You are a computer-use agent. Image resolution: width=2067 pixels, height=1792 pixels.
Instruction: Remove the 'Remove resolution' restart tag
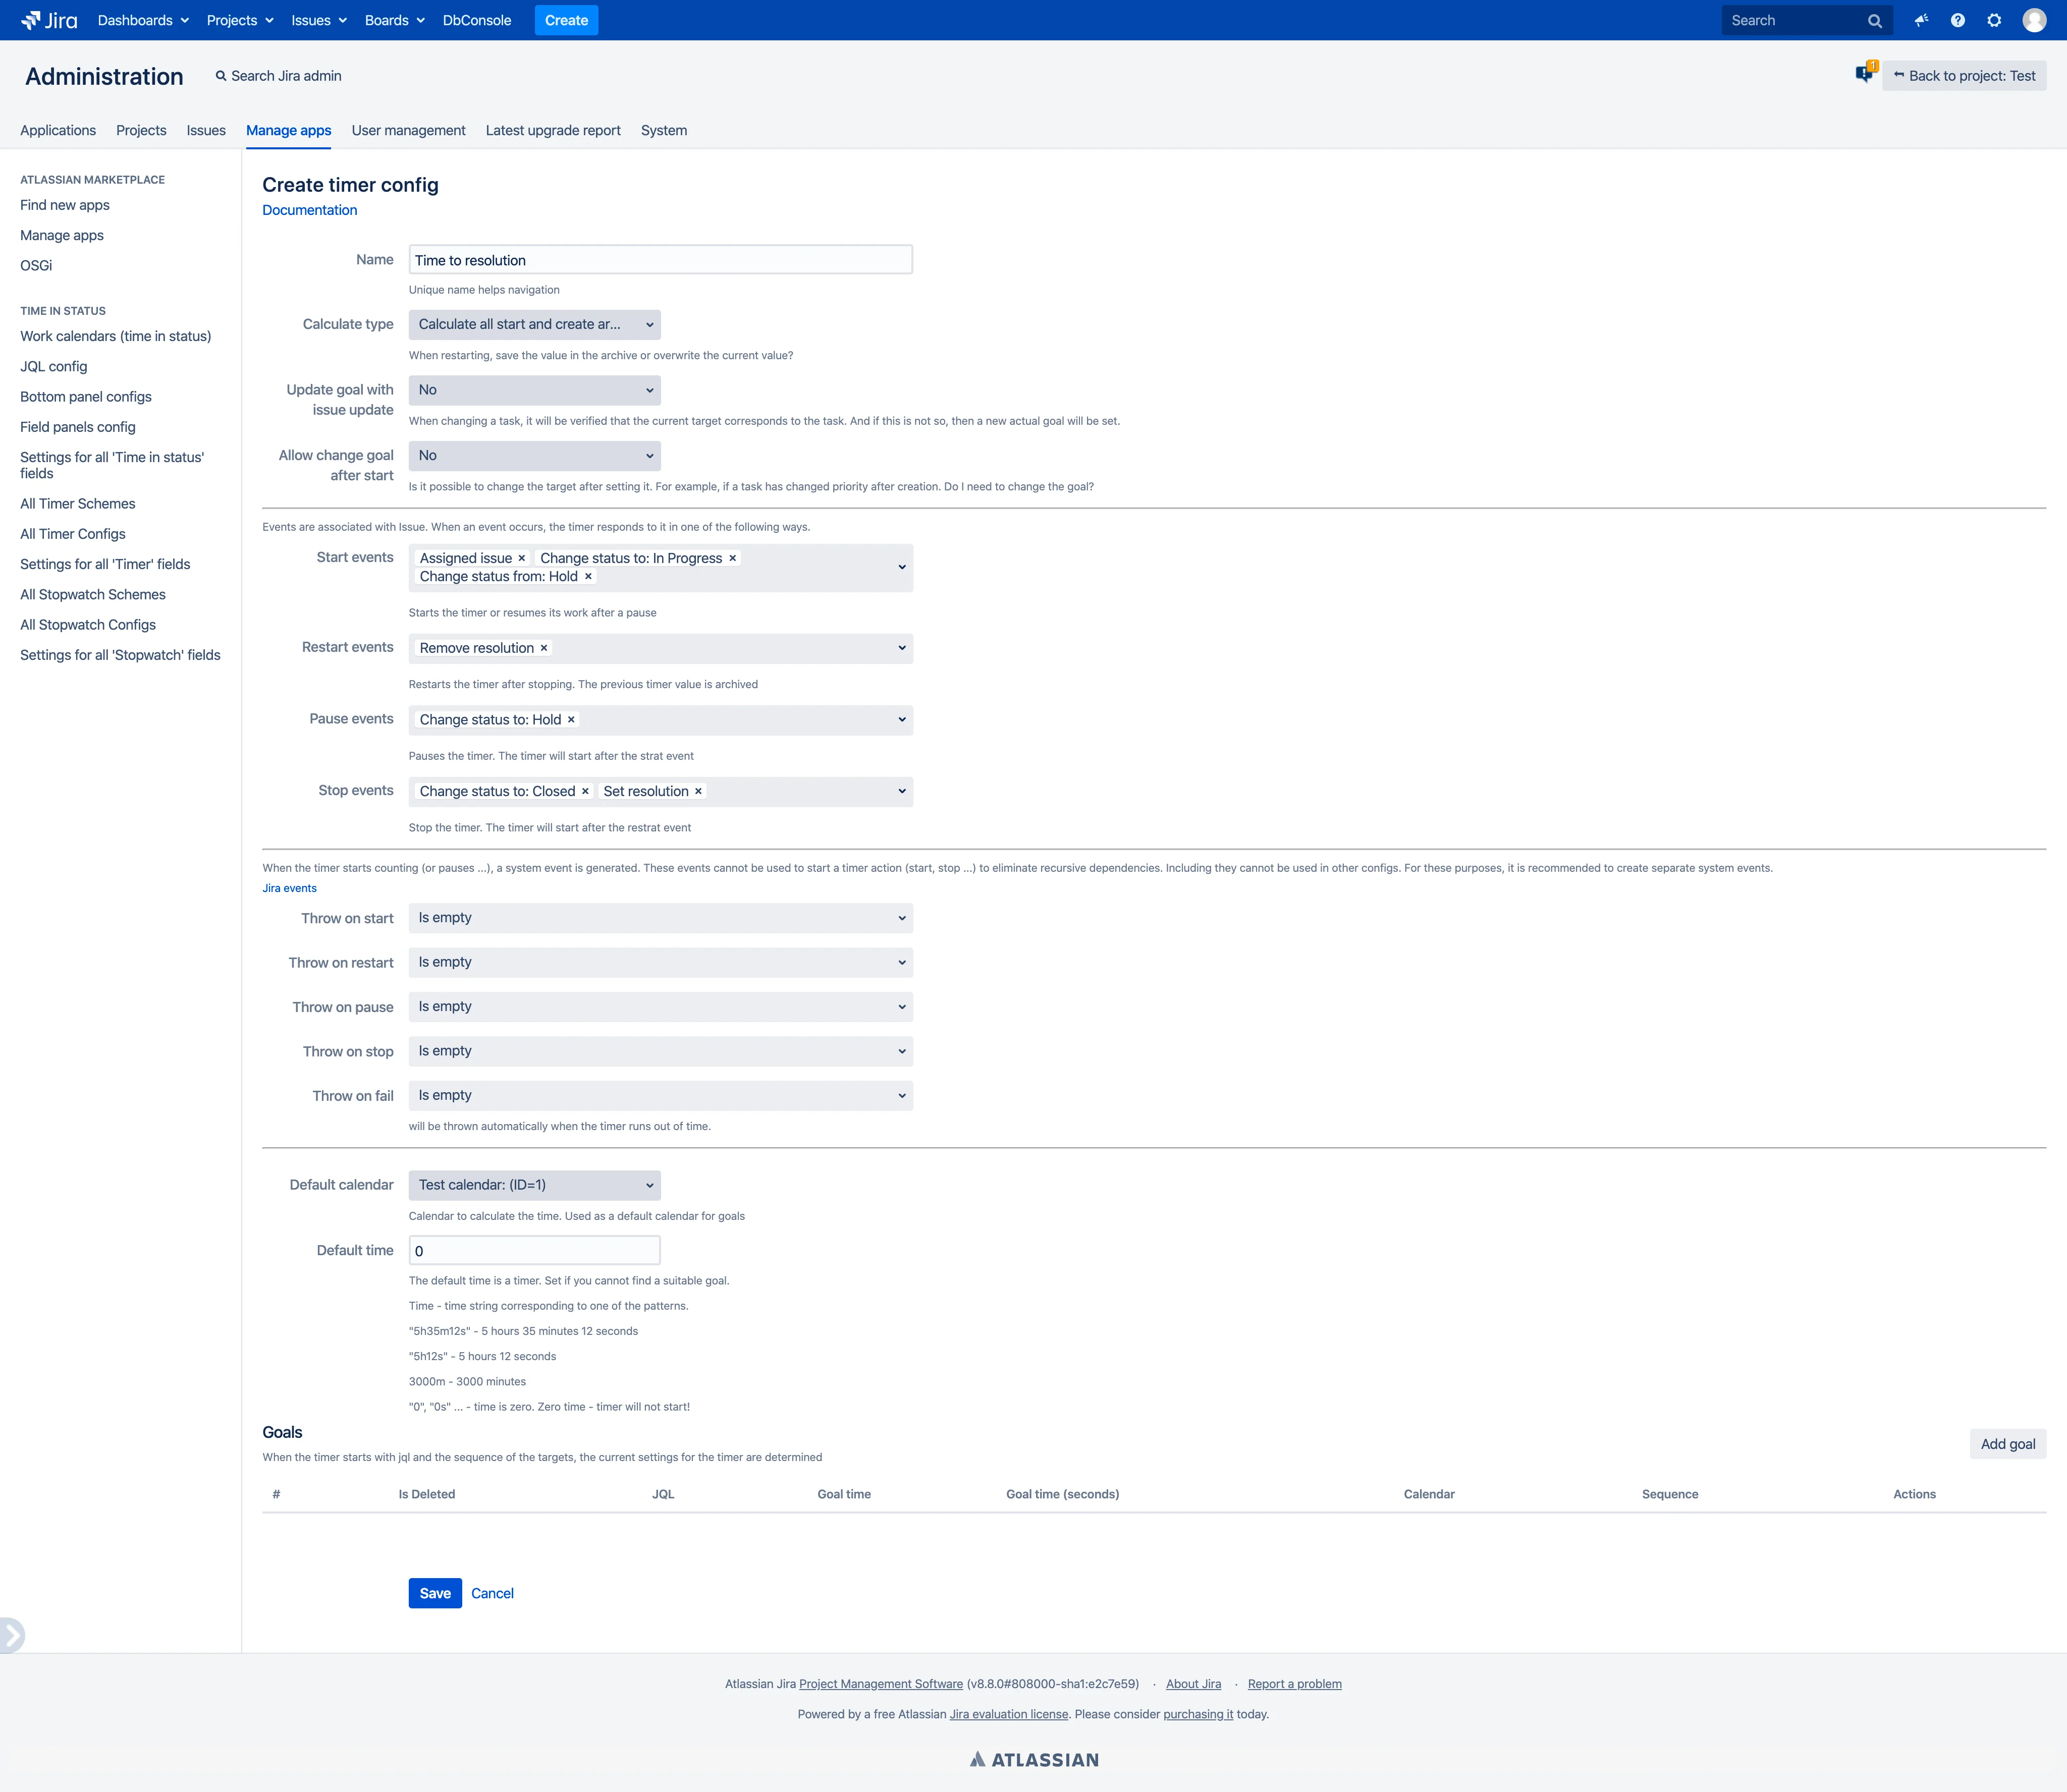click(x=544, y=648)
